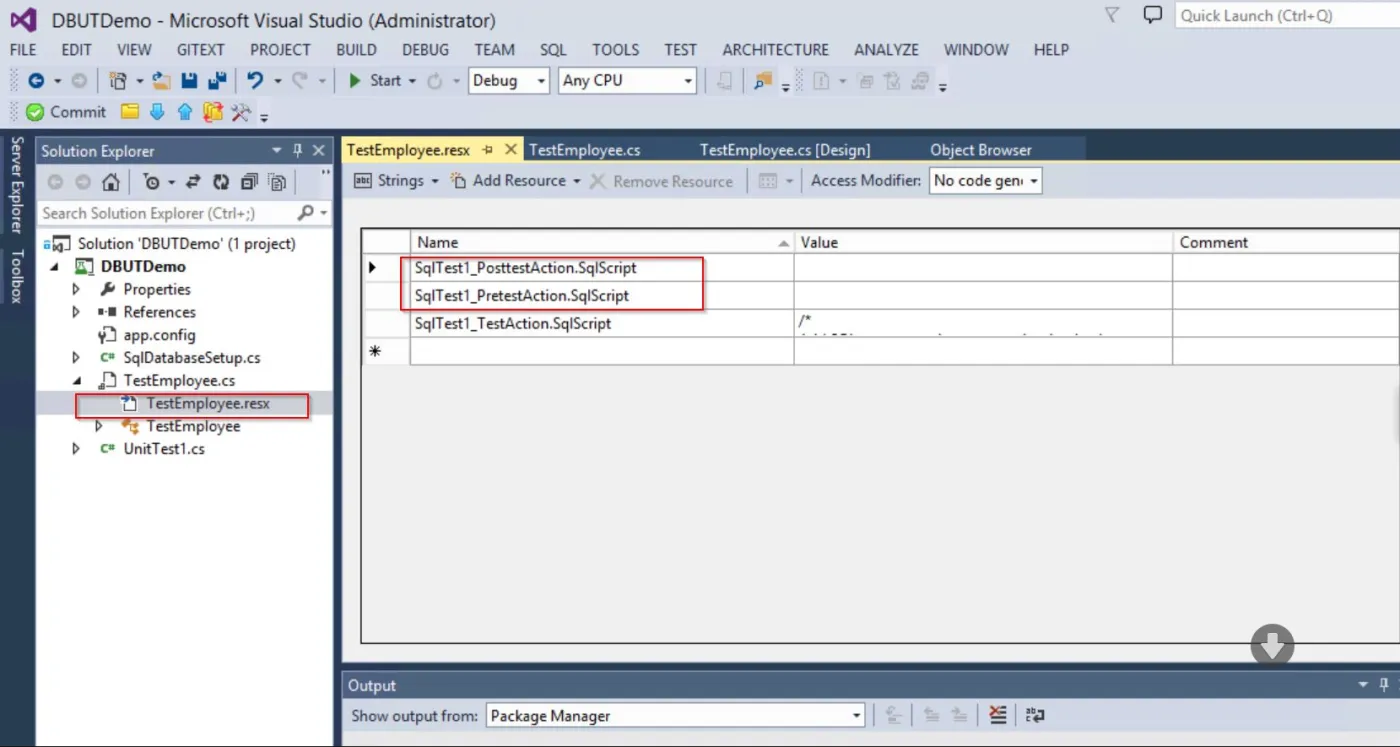
Task: Click the Clear All output icon
Action: (997, 715)
